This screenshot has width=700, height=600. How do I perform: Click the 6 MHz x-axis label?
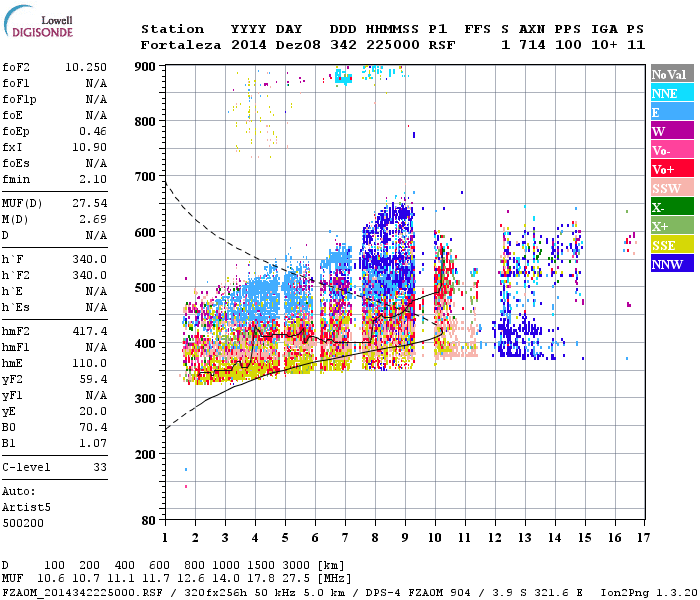coord(315,538)
